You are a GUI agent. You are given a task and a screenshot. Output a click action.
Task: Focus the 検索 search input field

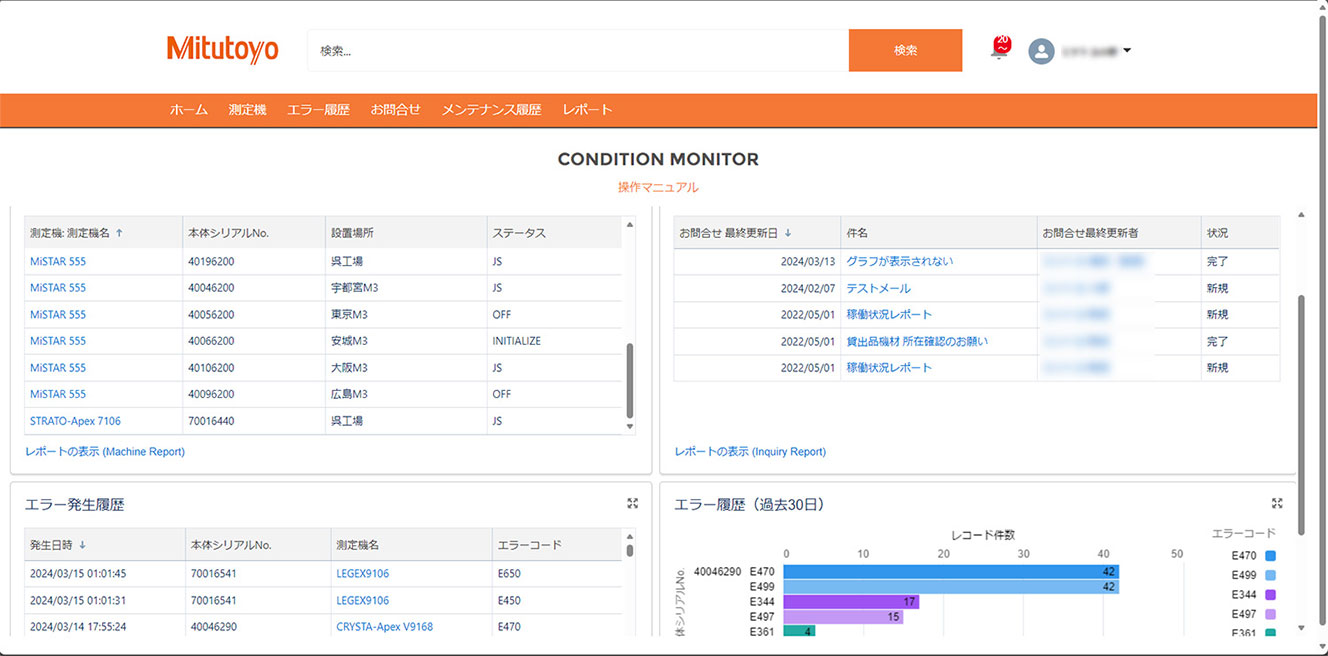(578, 50)
